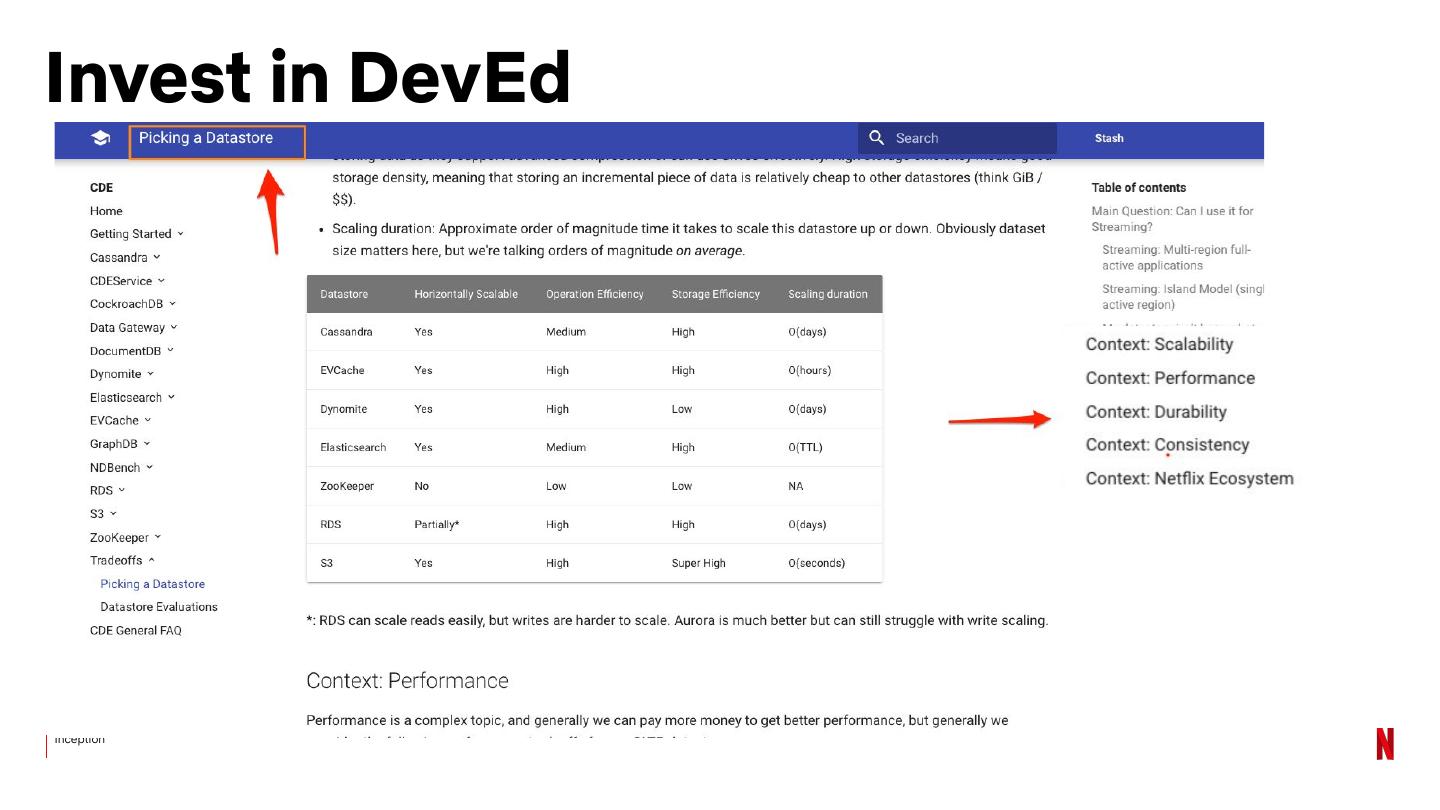Screen dimensions: 1440x810
Task: Expand the Data Gateway sidebar item
Action: pos(133,328)
